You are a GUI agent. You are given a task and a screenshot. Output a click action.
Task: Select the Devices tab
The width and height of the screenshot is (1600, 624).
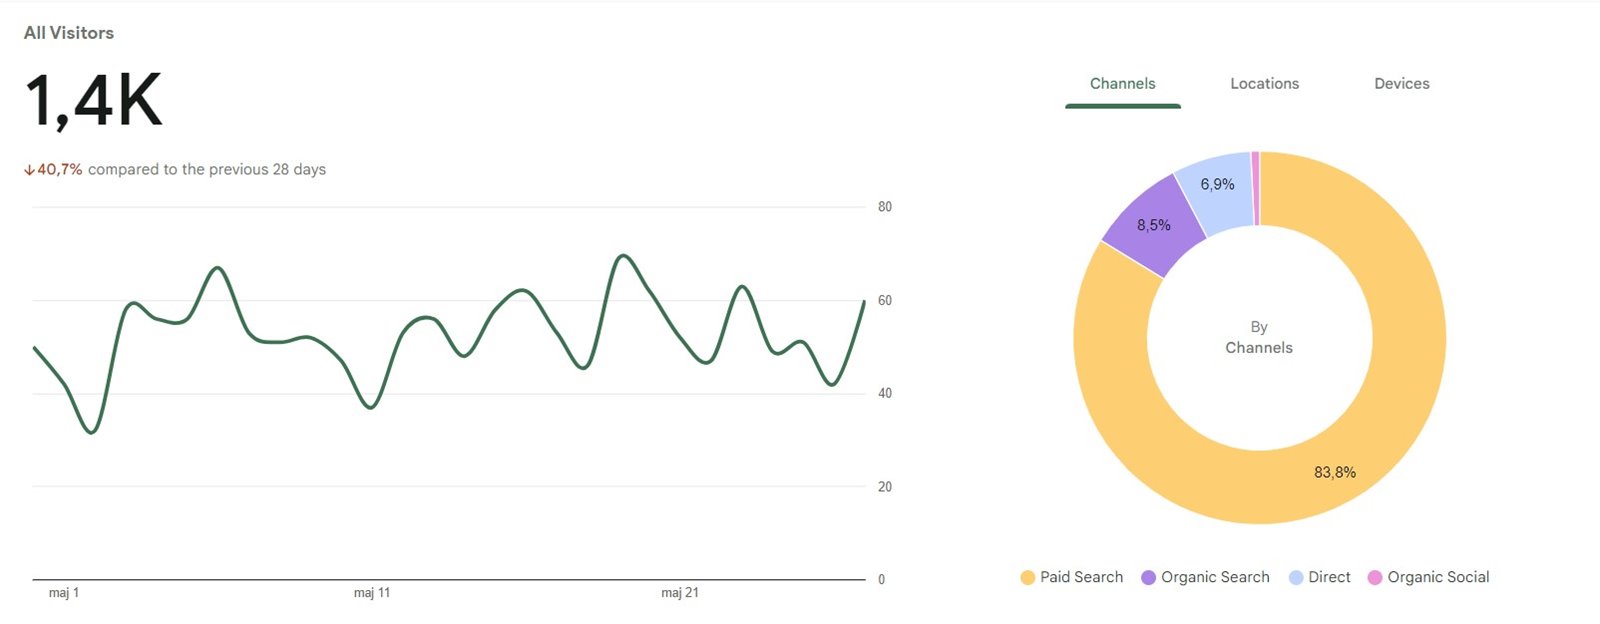tap(1401, 84)
